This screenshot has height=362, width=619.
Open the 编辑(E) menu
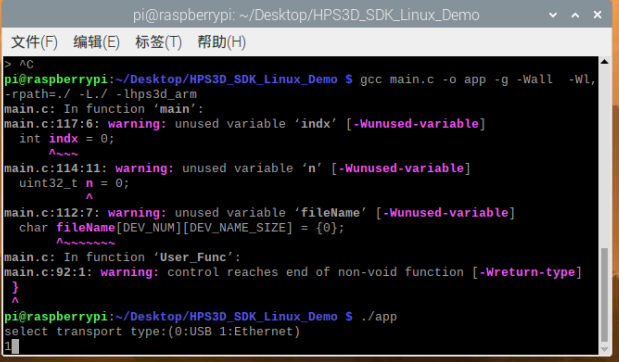coord(96,42)
